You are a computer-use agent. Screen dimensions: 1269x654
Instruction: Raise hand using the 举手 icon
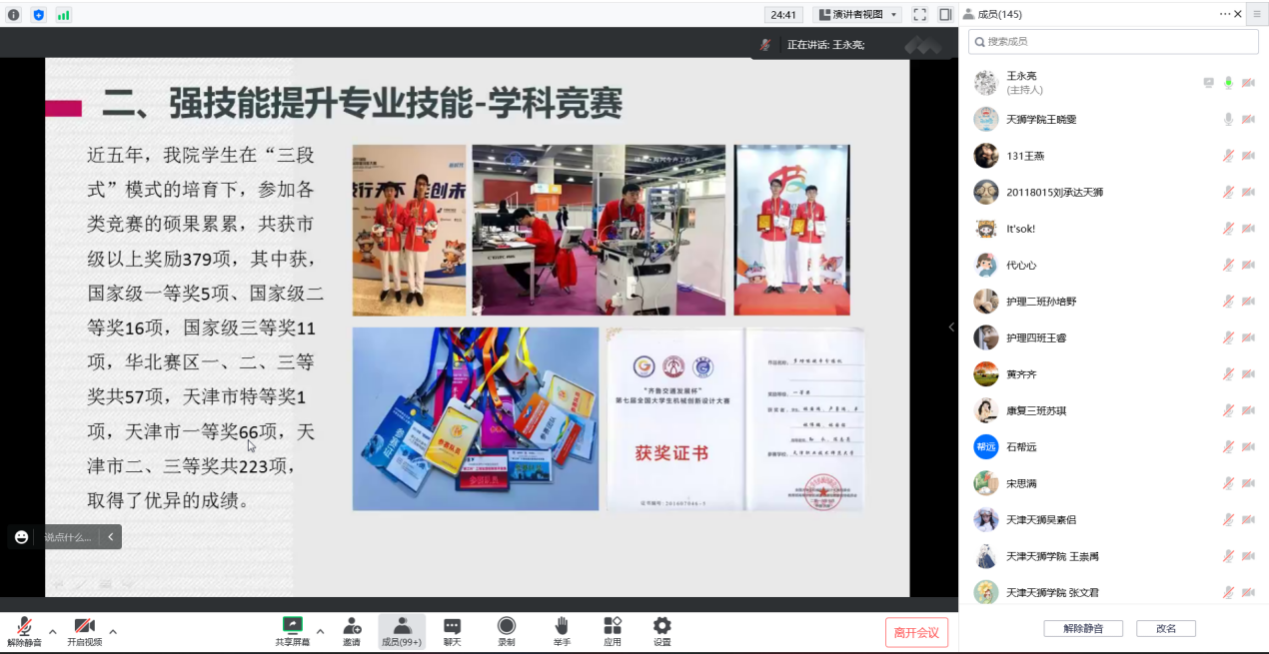click(x=561, y=631)
